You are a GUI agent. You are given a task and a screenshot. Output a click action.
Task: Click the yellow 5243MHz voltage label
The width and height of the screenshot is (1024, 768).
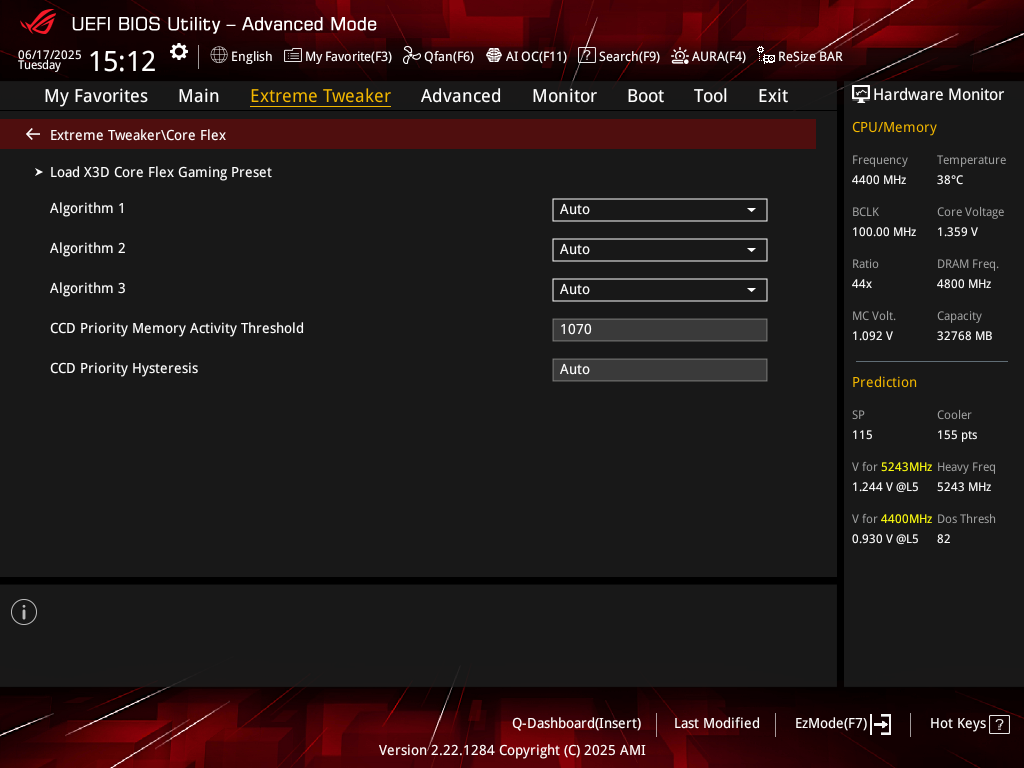[906, 467]
